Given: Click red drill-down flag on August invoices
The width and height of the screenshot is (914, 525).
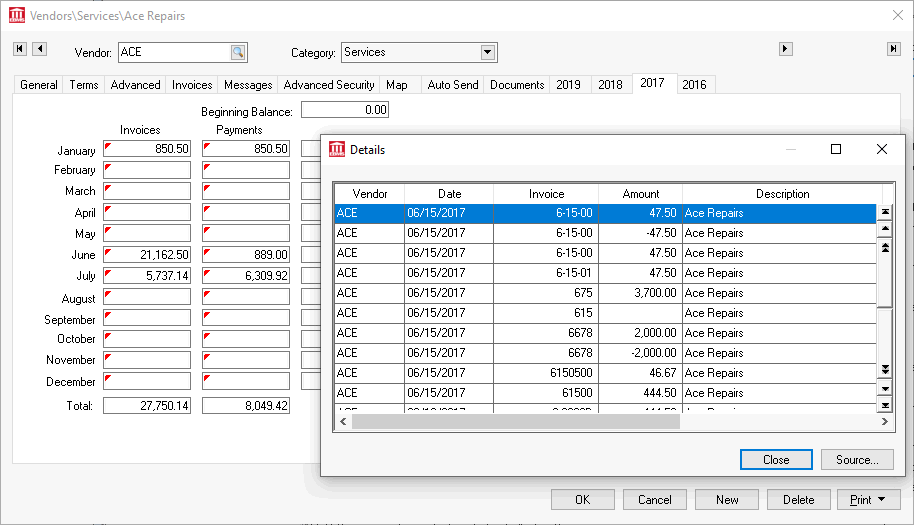Looking at the screenshot, I should click(x=108, y=294).
